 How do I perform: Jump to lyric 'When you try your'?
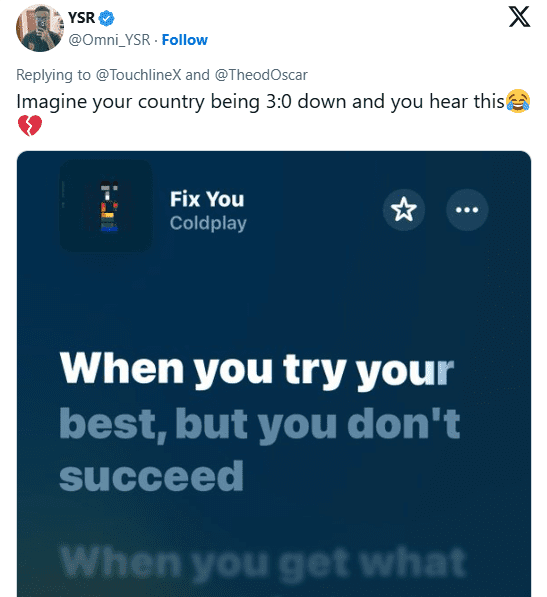coord(257,370)
